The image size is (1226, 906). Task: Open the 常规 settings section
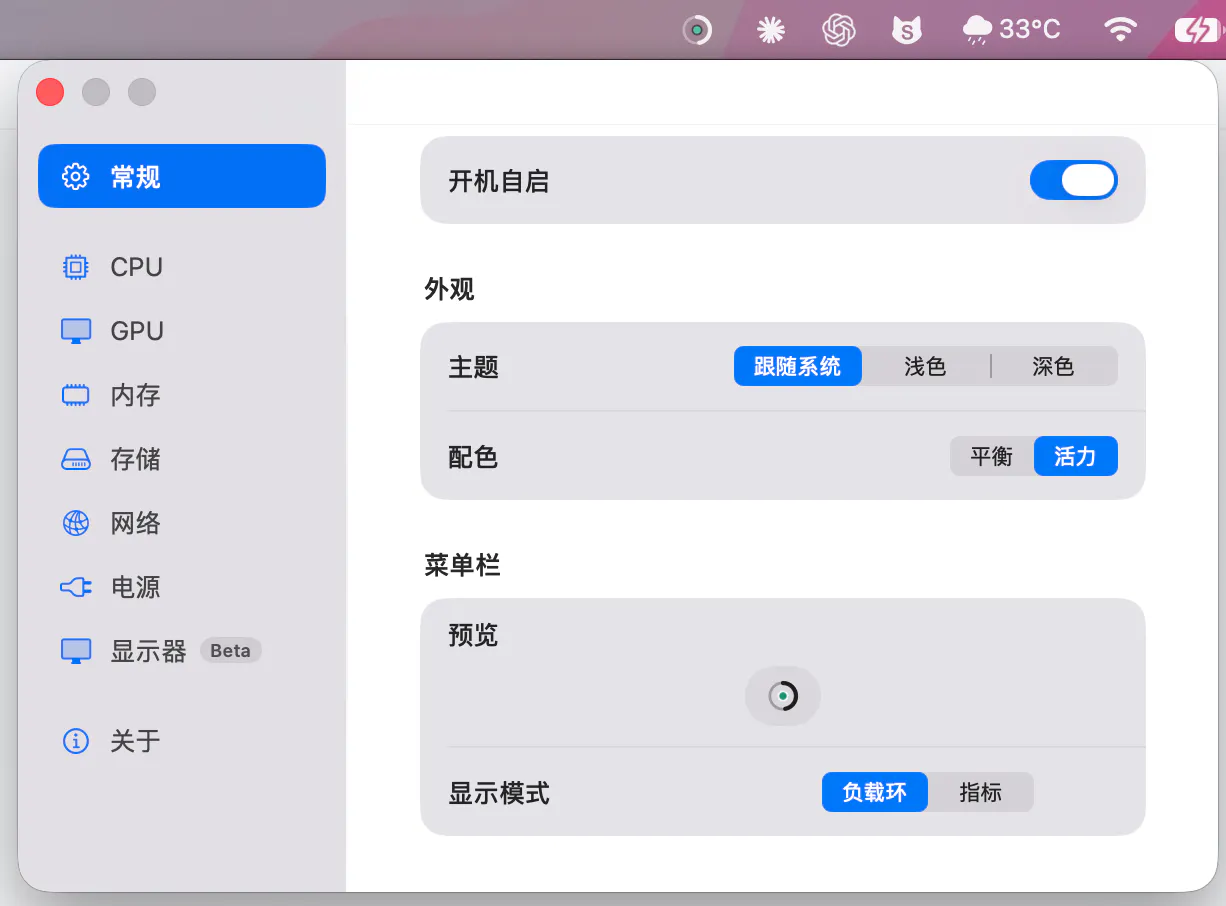(182, 177)
